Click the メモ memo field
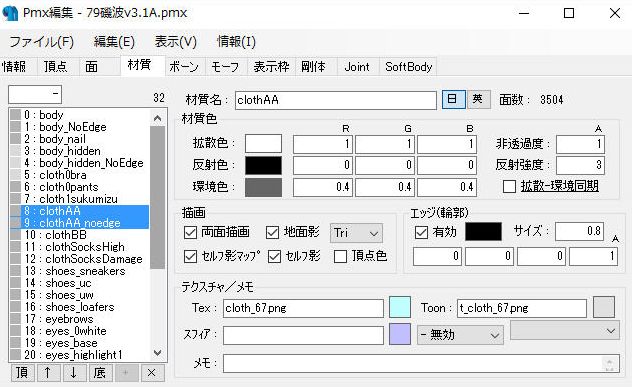Image resolution: width=632 pixels, height=387 pixels. click(421, 364)
